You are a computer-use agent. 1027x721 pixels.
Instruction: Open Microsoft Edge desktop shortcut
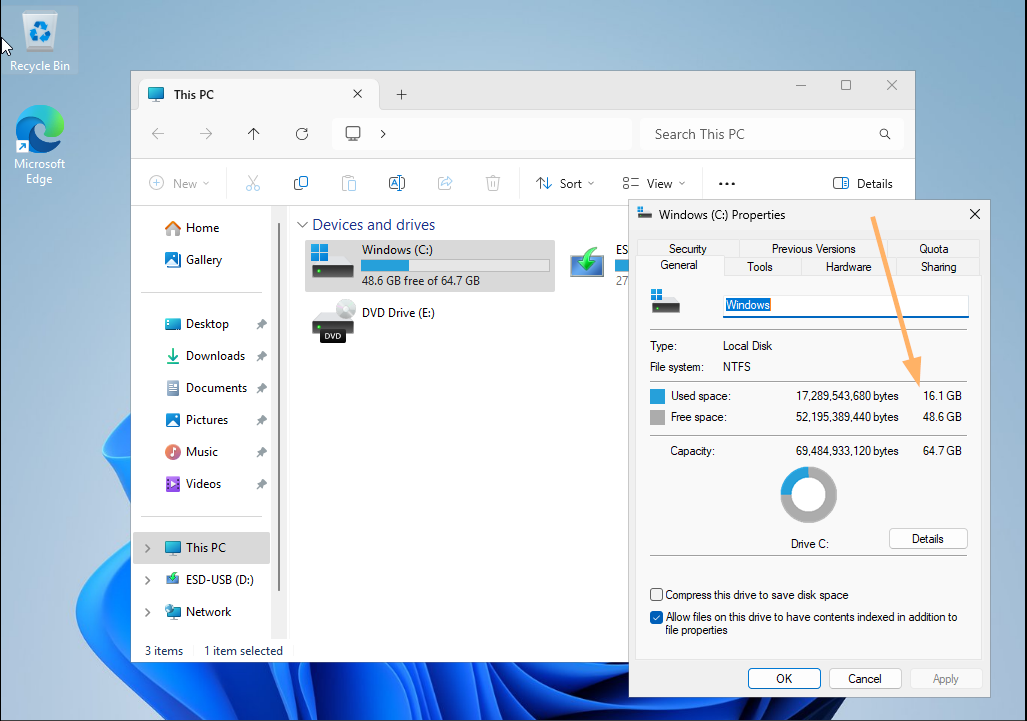click(x=39, y=145)
